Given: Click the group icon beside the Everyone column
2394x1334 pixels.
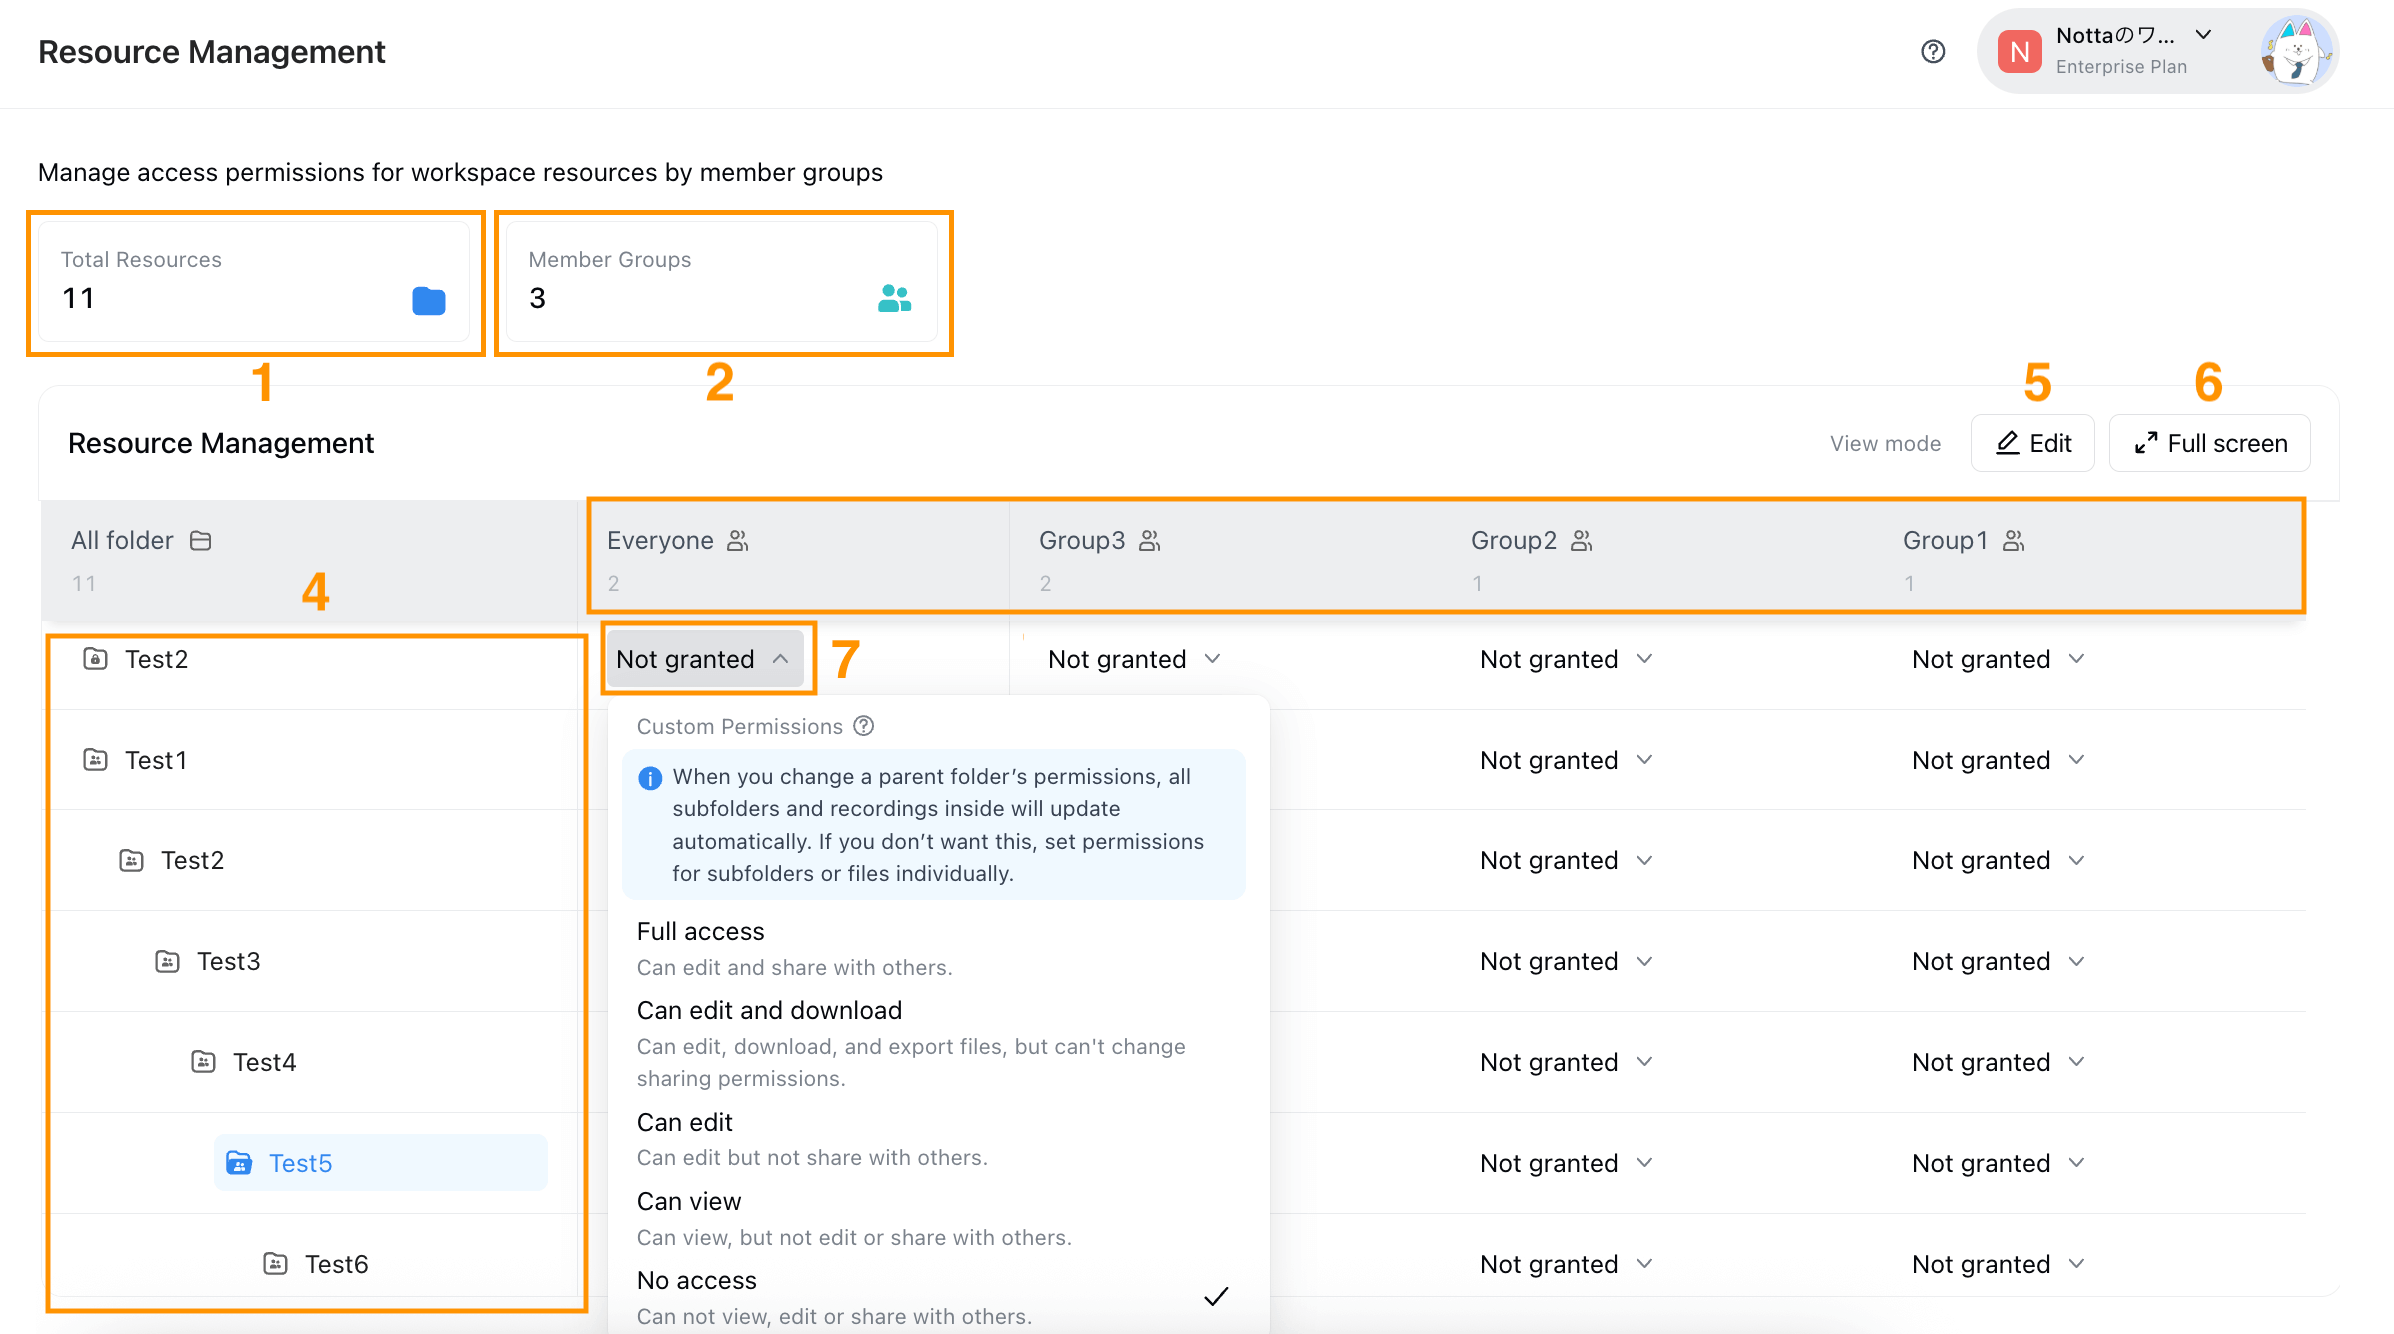Looking at the screenshot, I should [738, 540].
